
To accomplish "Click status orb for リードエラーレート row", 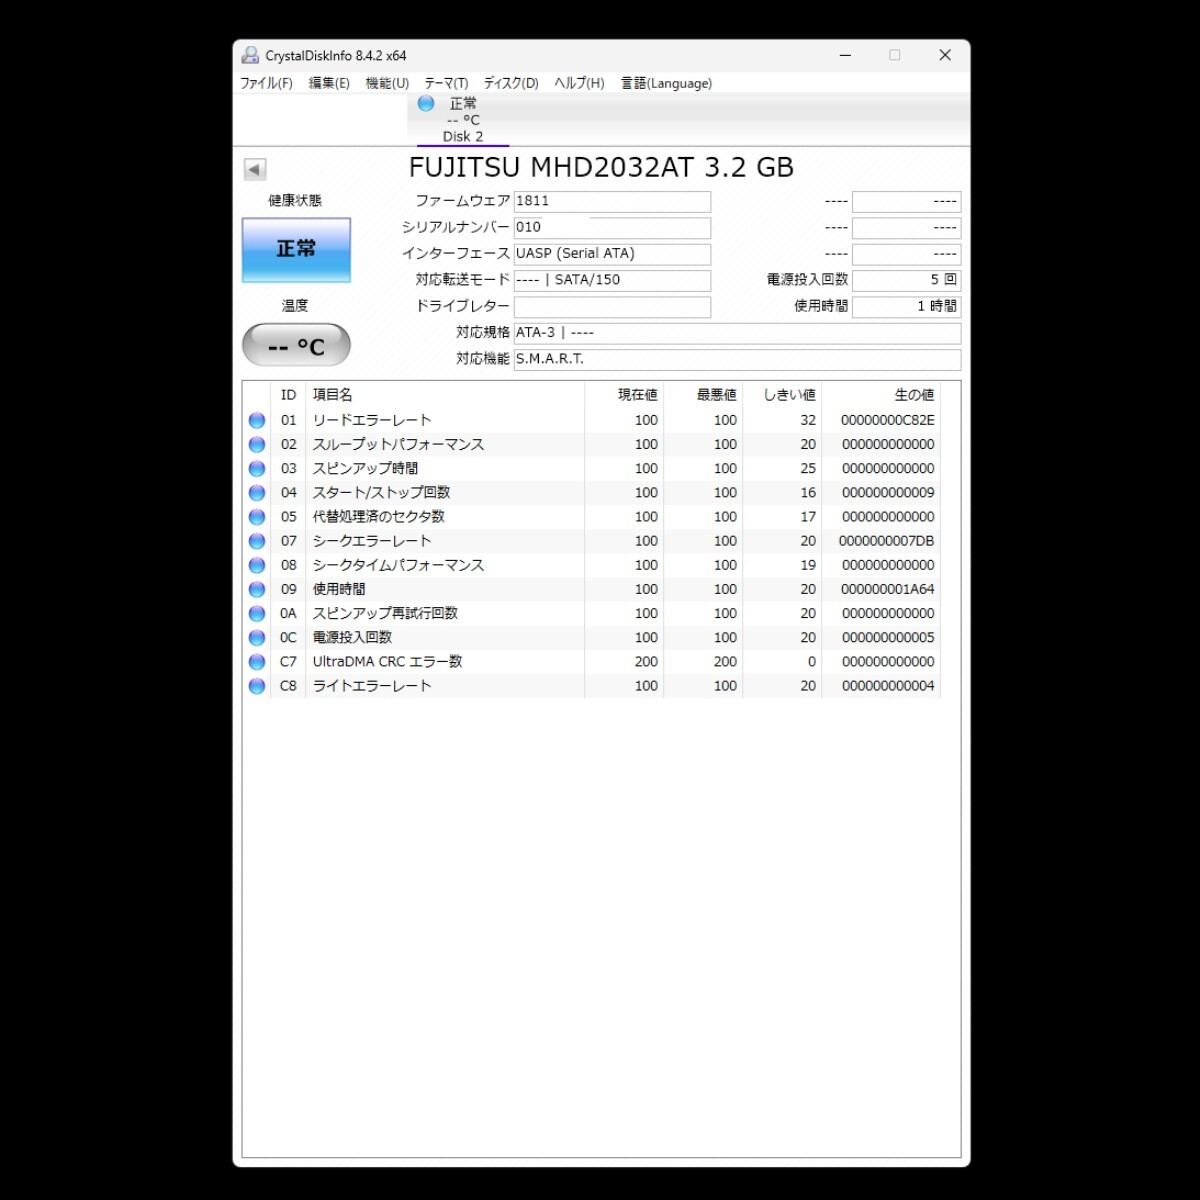I will (257, 421).
